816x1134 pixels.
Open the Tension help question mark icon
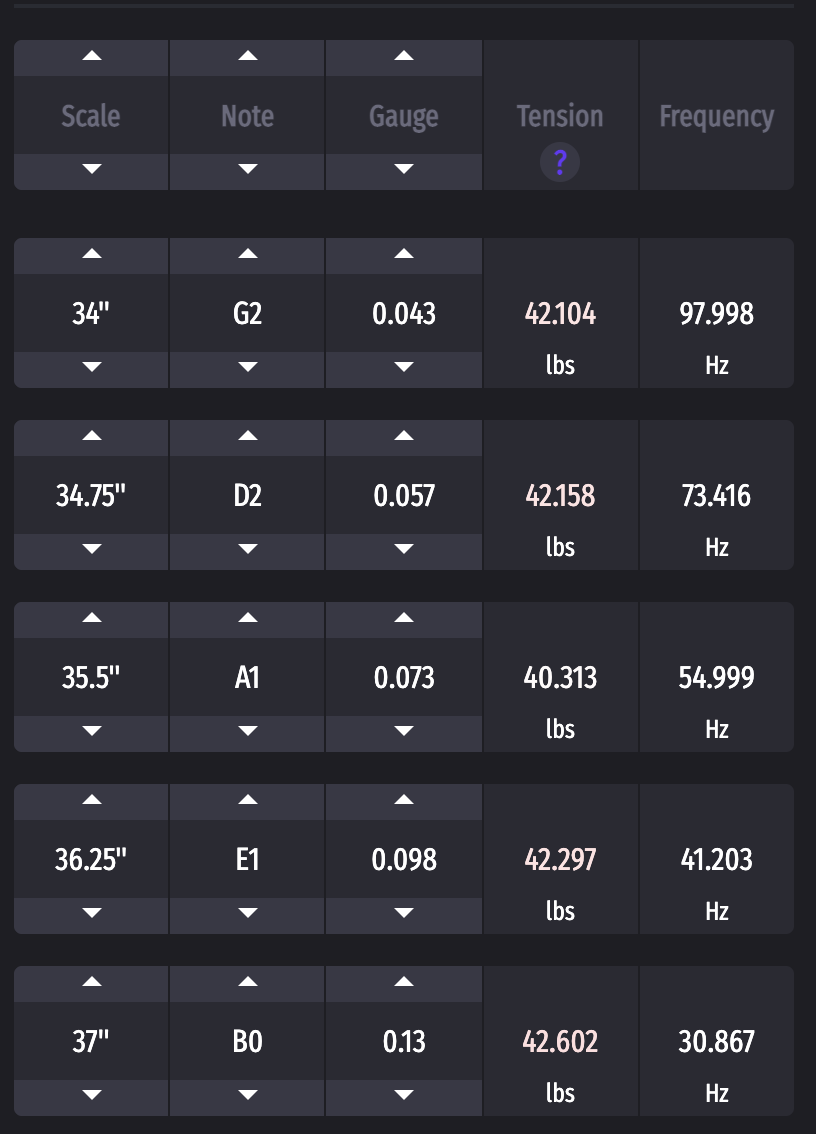pos(560,162)
